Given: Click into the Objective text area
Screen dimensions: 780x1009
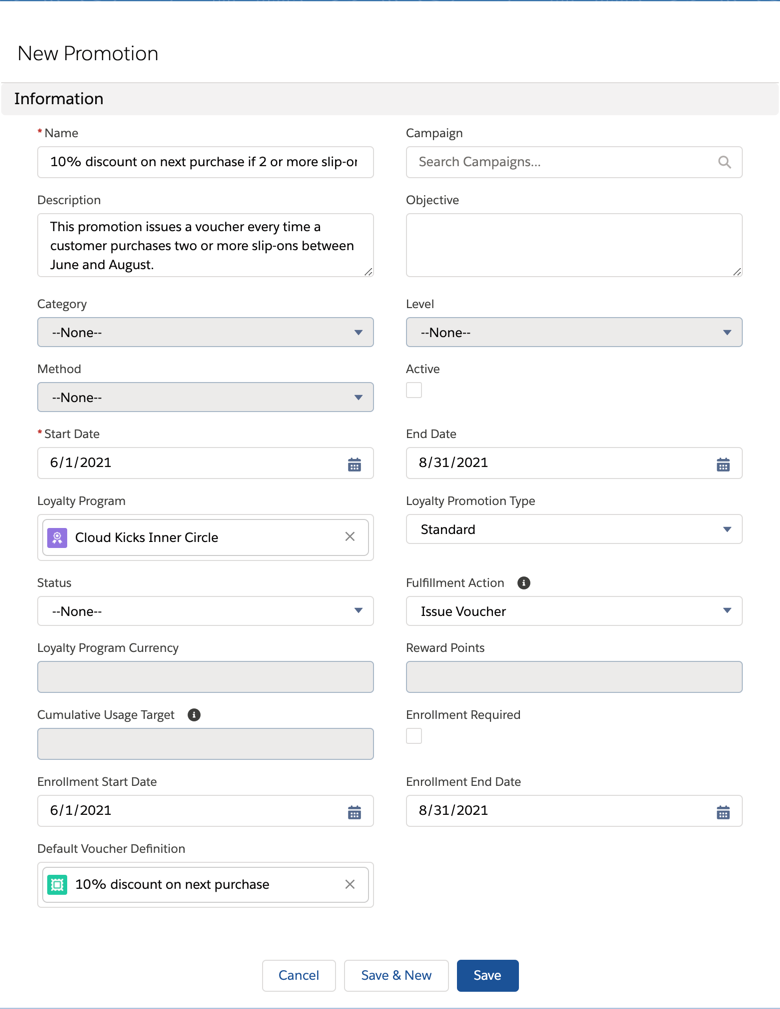Looking at the screenshot, I should pyautogui.click(x=574, y=244).
